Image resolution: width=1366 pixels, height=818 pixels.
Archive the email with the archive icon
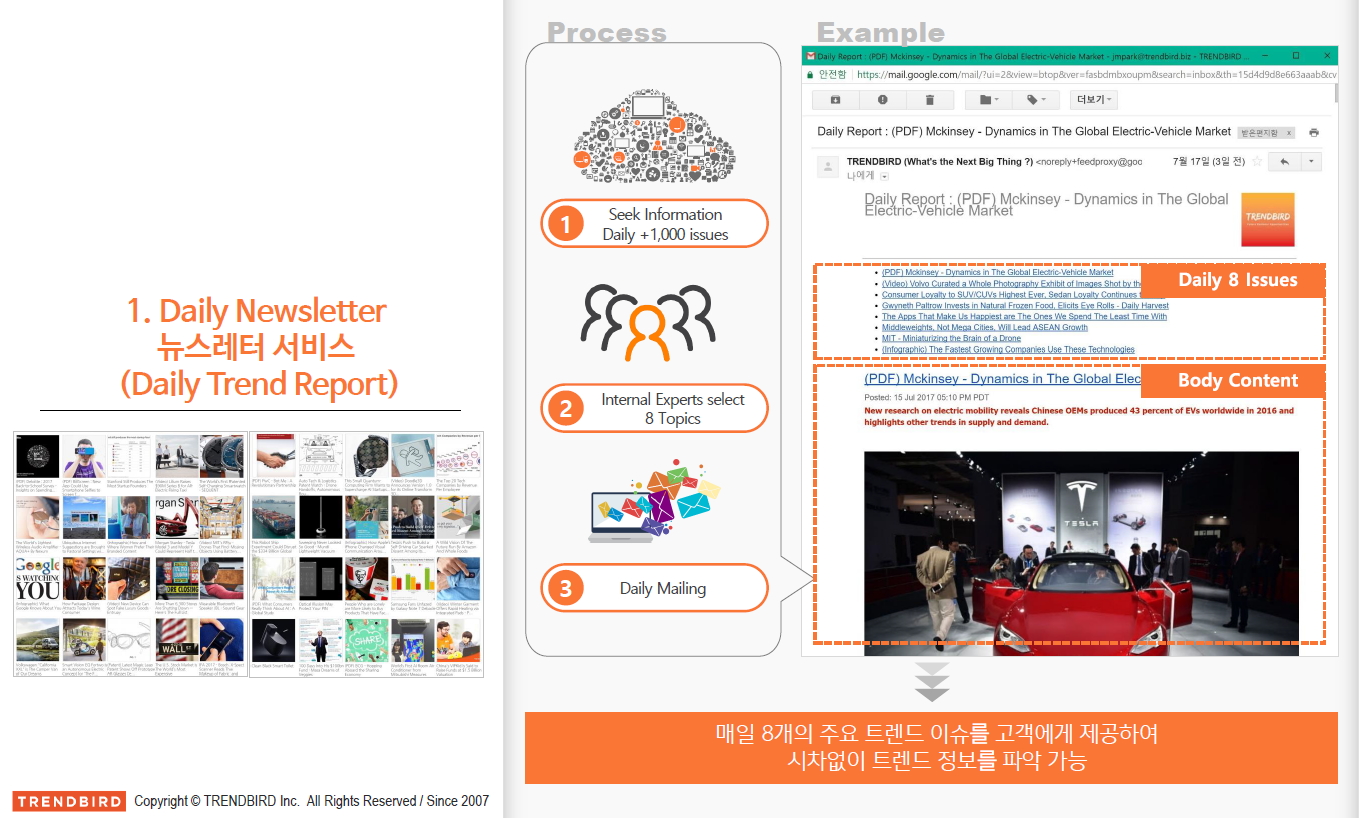coord(836,100)
